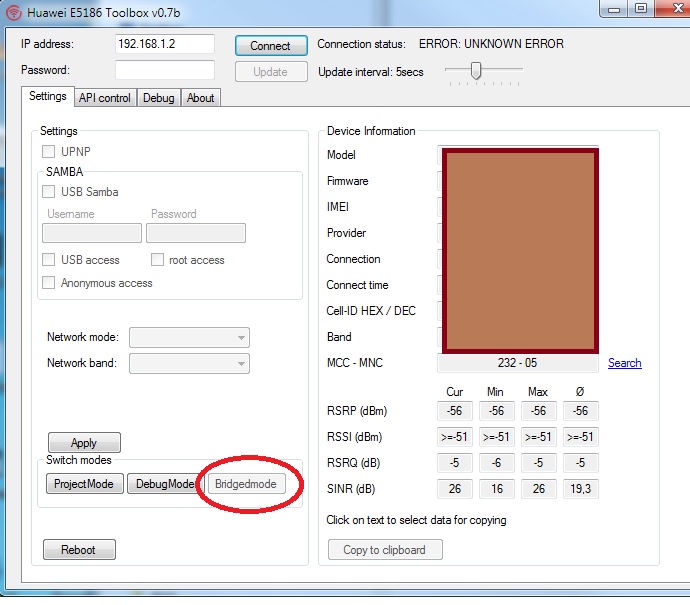This screenshot has height=605, width=690.
Task: Click the IP address input field
Action: pos(165,44)
